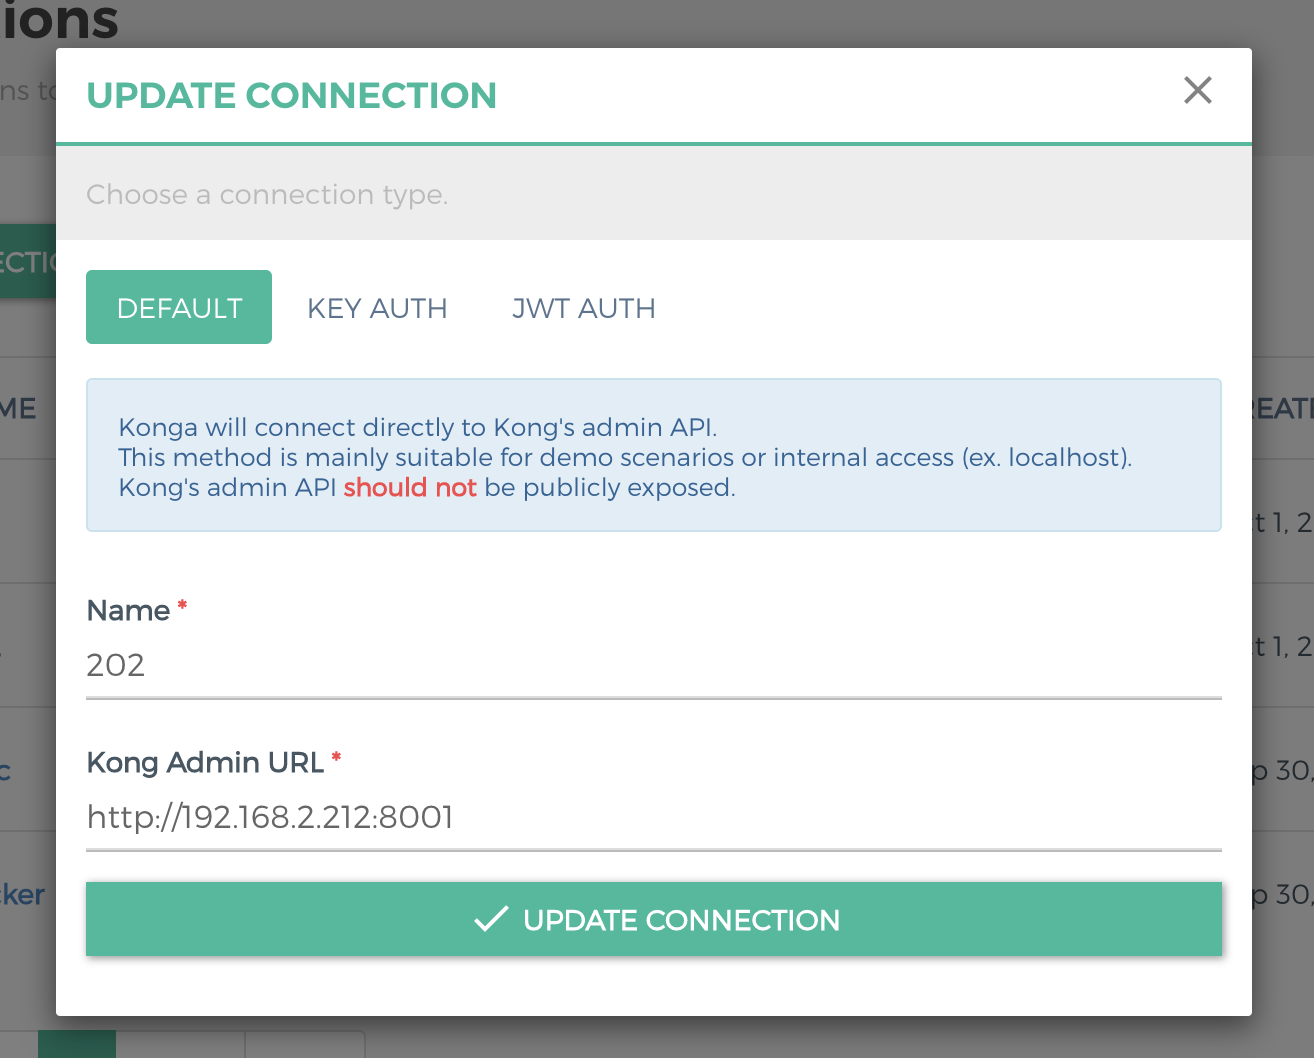Screen dimensions: 1314x1058
Task: Click the 'Kong Admin URL' label
Action: pos(205,762)
